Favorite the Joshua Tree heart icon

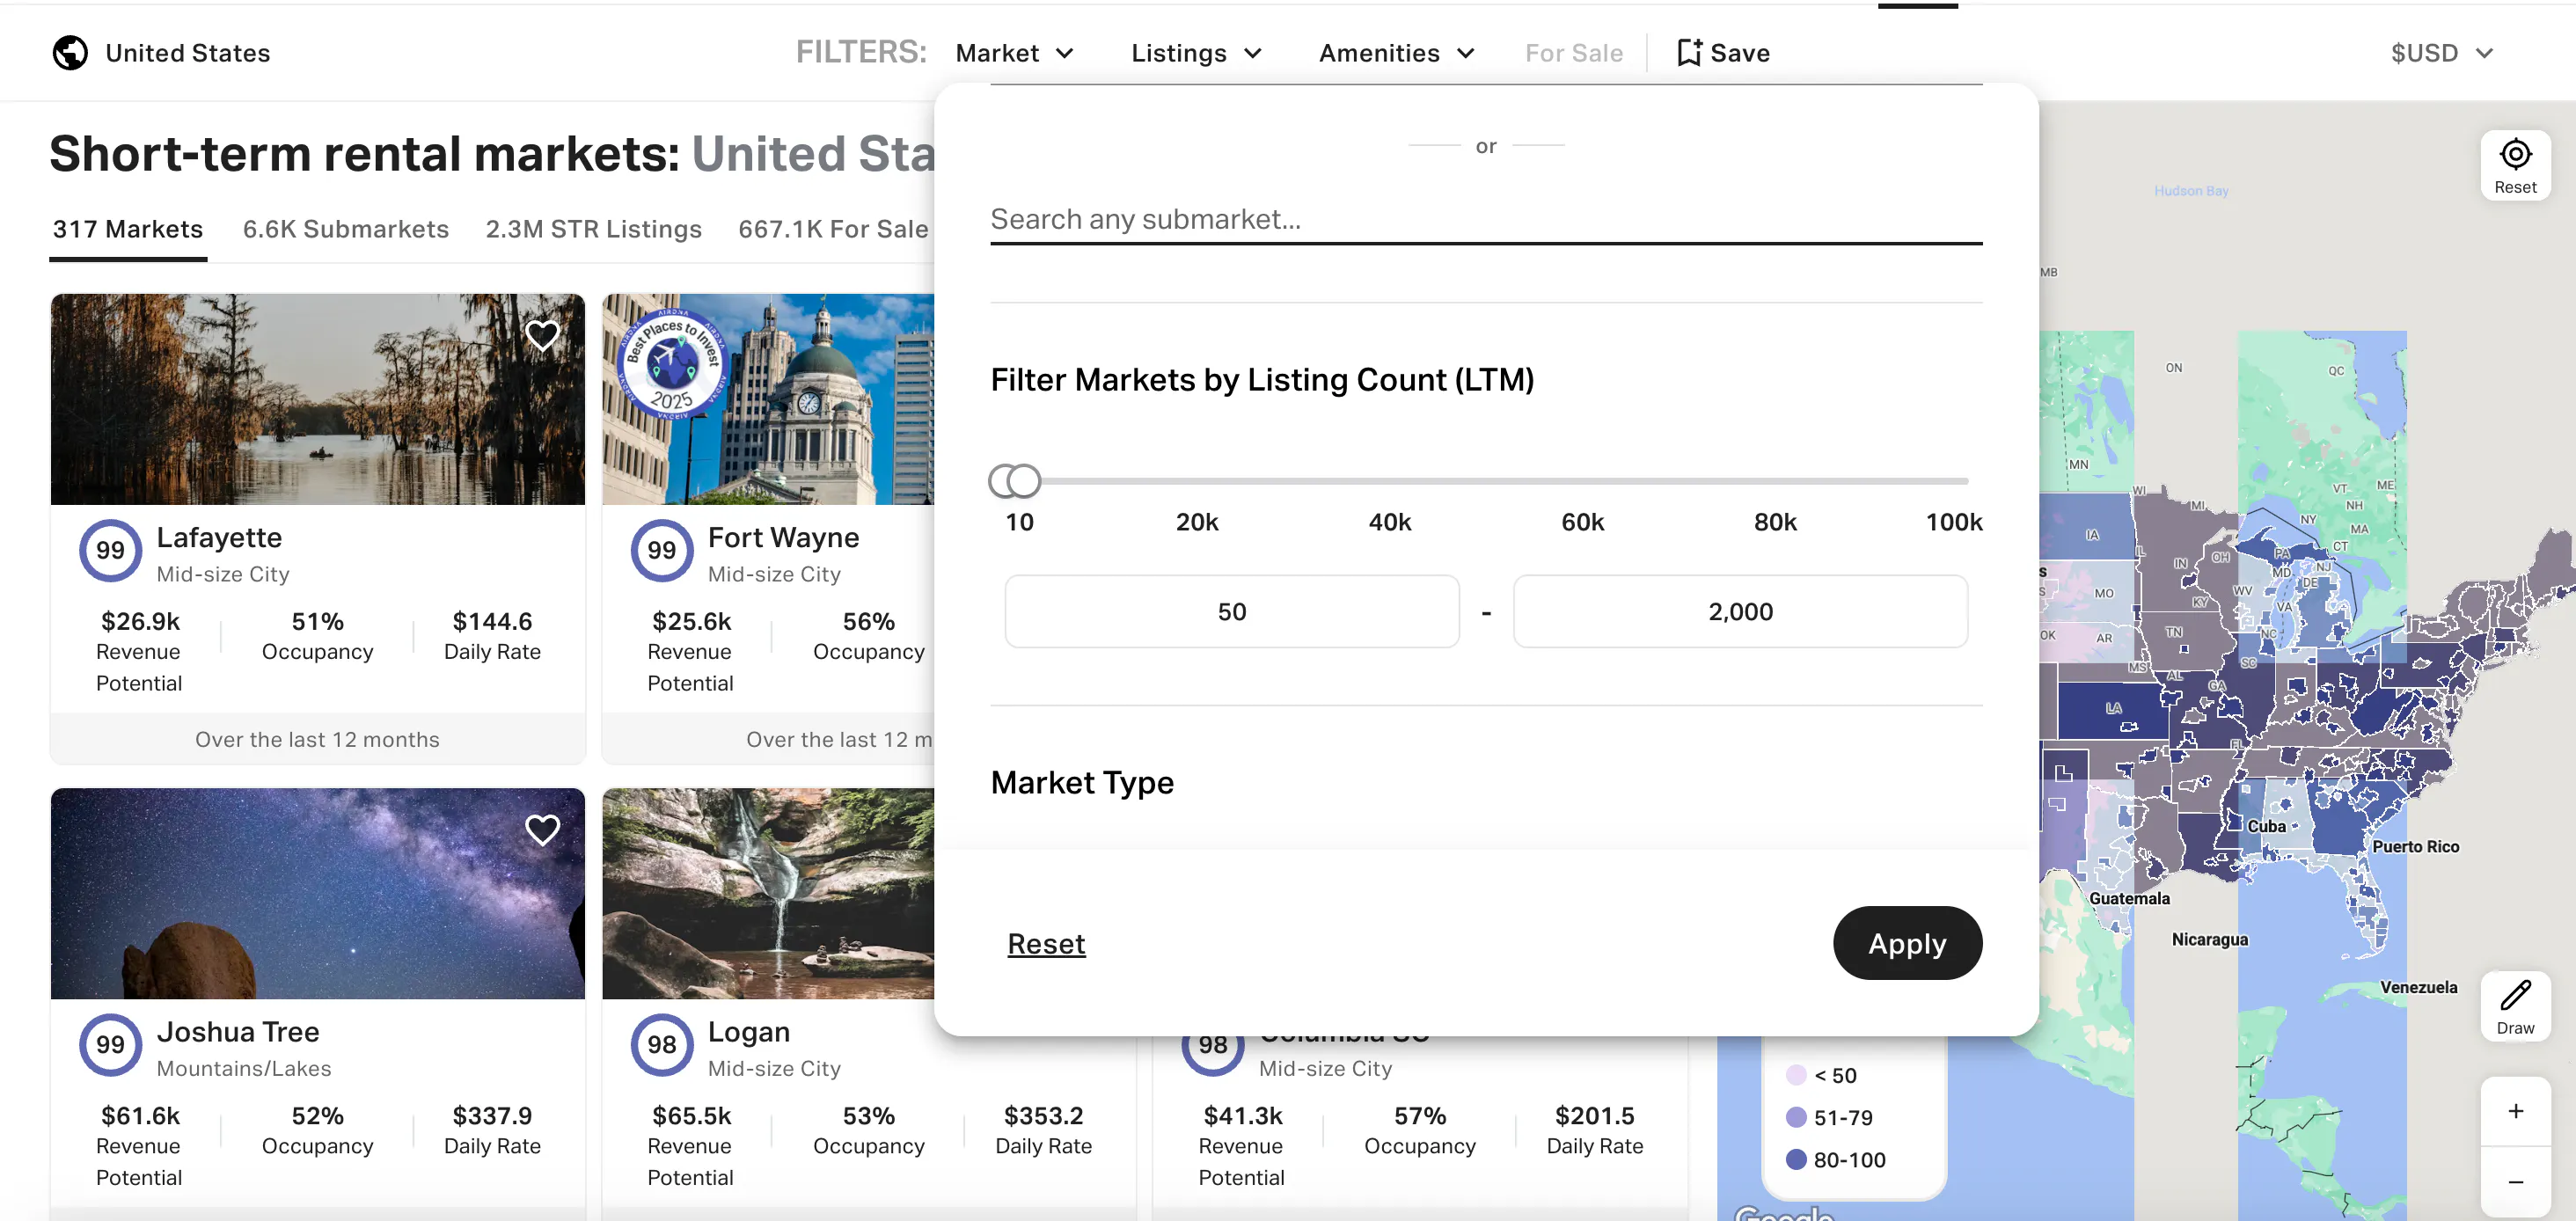[x=542, y=830]
